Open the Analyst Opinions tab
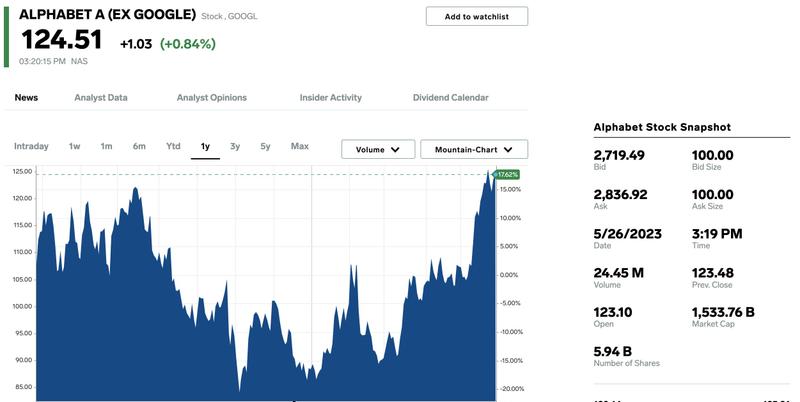Viewport: 800px width, 402px height. (212, 97)
